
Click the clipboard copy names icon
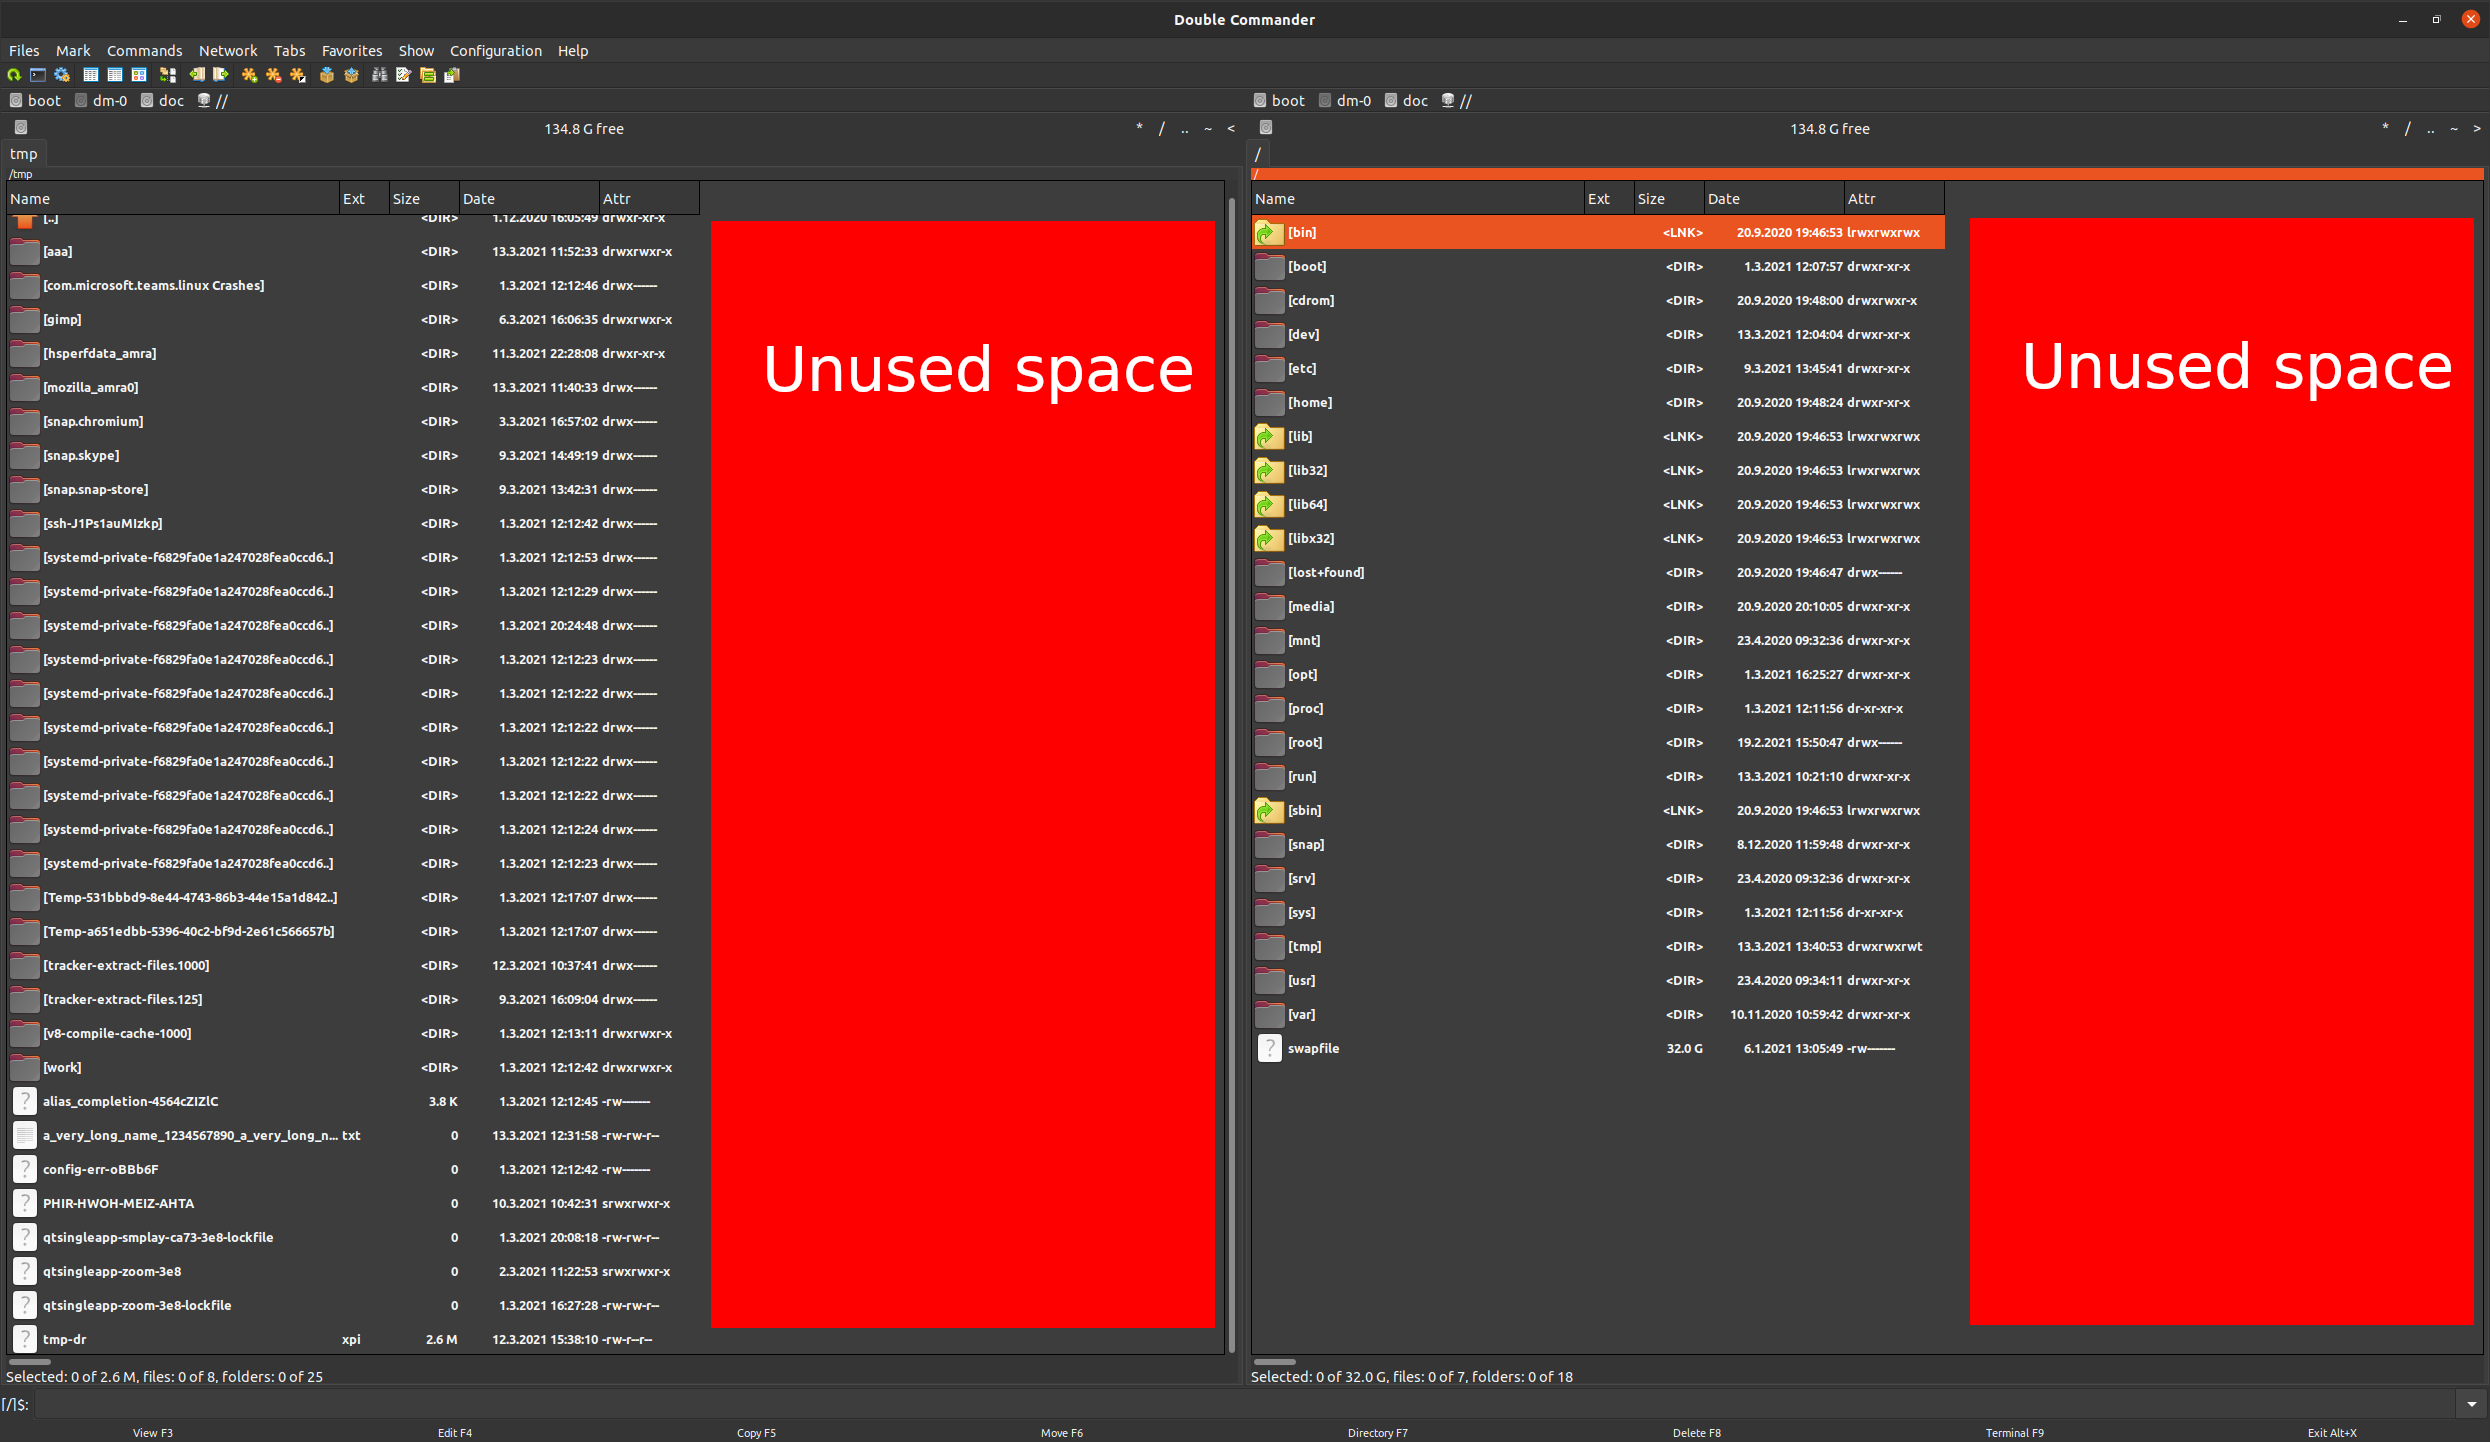coord(452,75)
